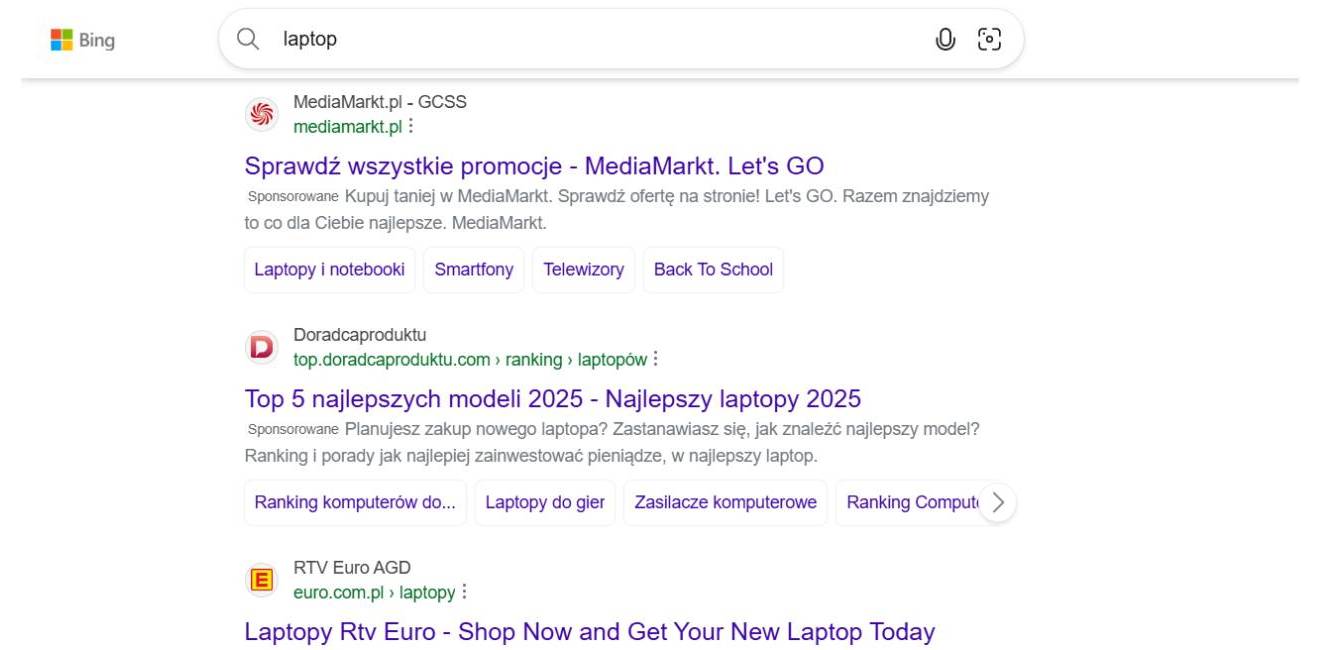The width and height of the screenshot is (1326, 650).
Task: Click the Doradcaproduktu site favicon
Action: pyautogui.click(x=261, y=347)
